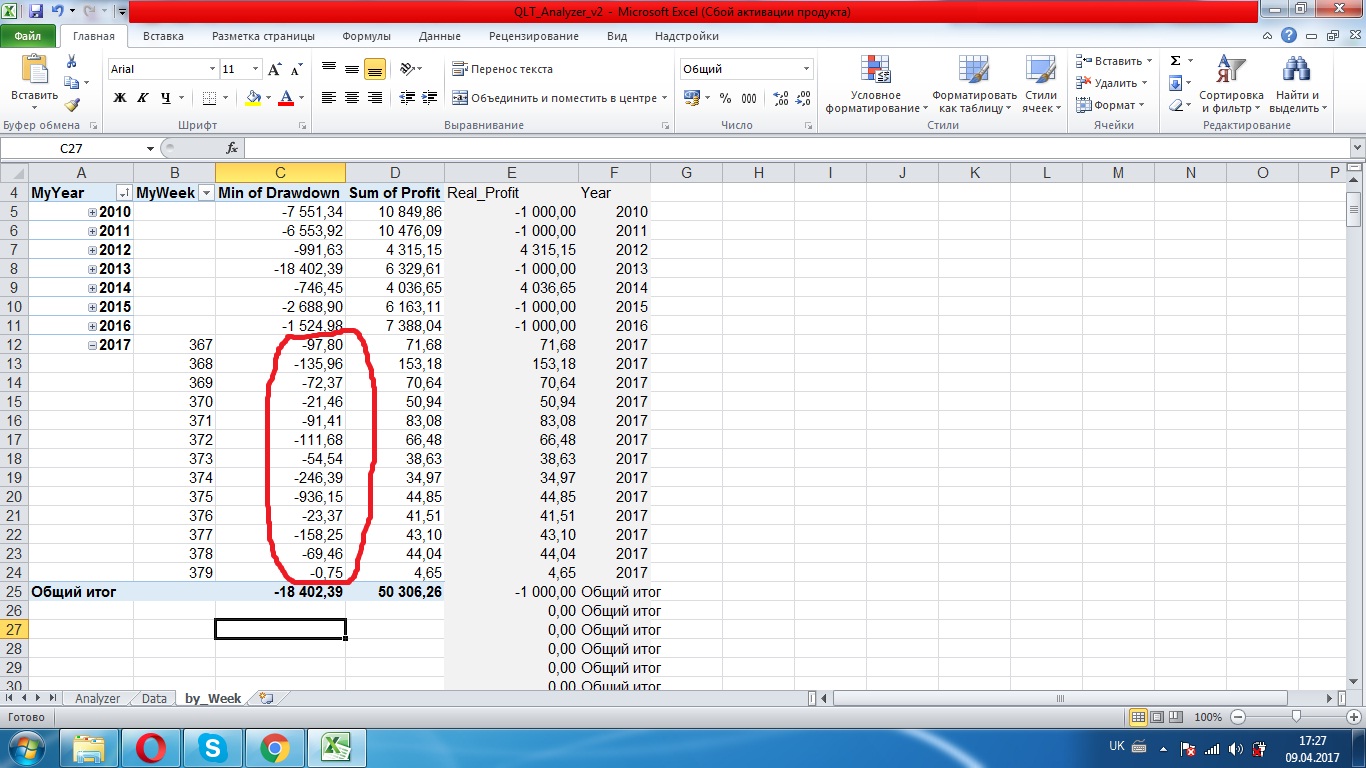Open the Данные ribbon tab
The width and height of the screenshot is (1366, 768).
point(440,36)
